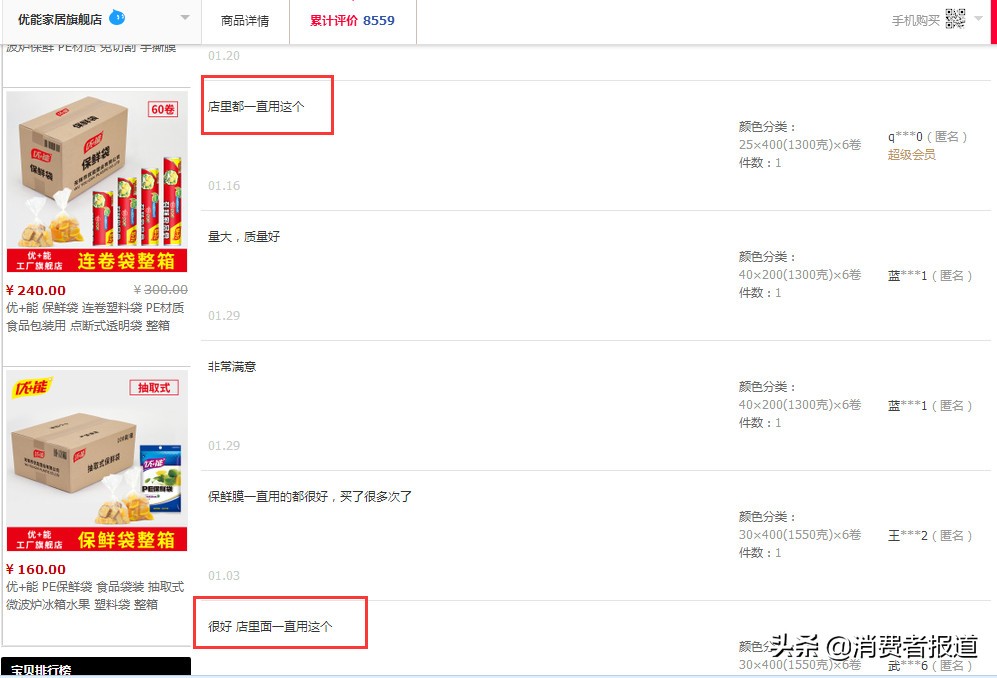The image size is (997, 678).
Task: Expand the store name dropdown arrow
Action: 185,17
